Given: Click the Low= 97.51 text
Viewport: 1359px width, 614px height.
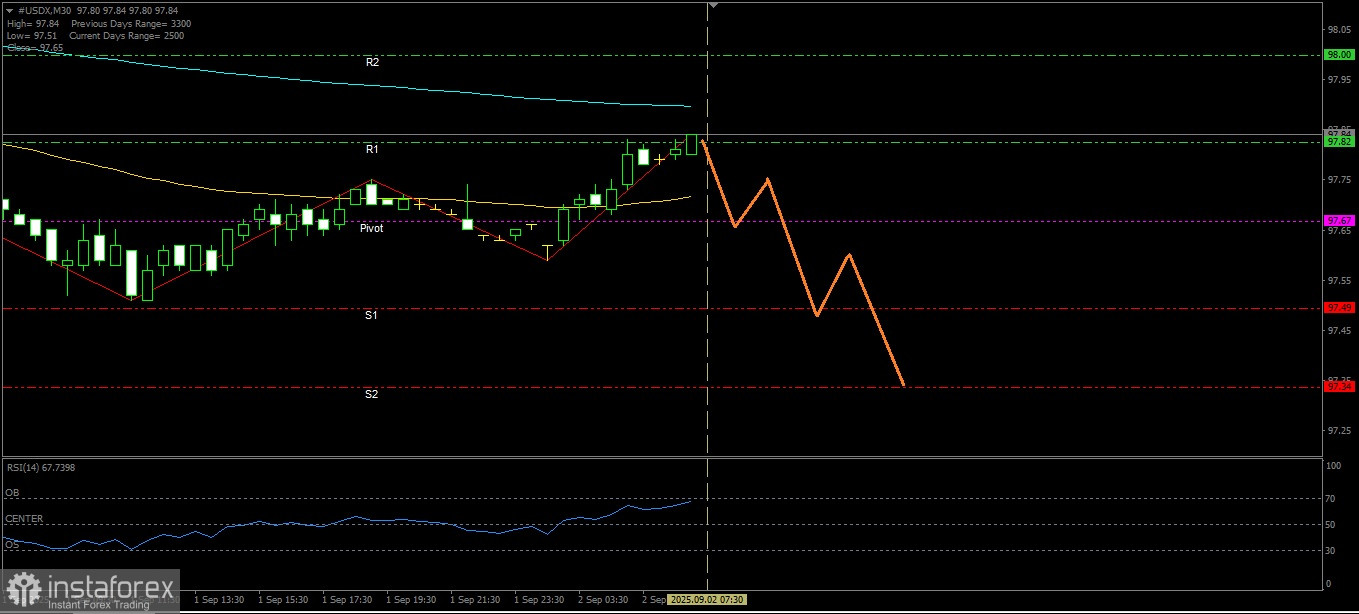Looking at the screenshot, I should tap(31, 35).
